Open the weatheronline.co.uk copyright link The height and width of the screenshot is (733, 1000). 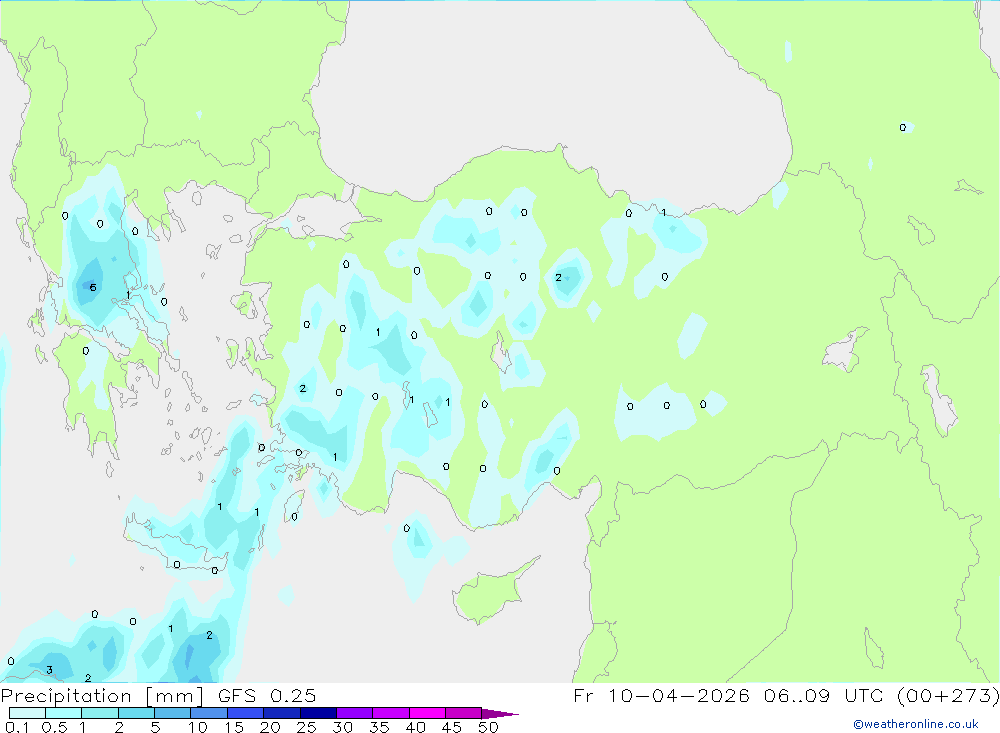tap(916, 724)
